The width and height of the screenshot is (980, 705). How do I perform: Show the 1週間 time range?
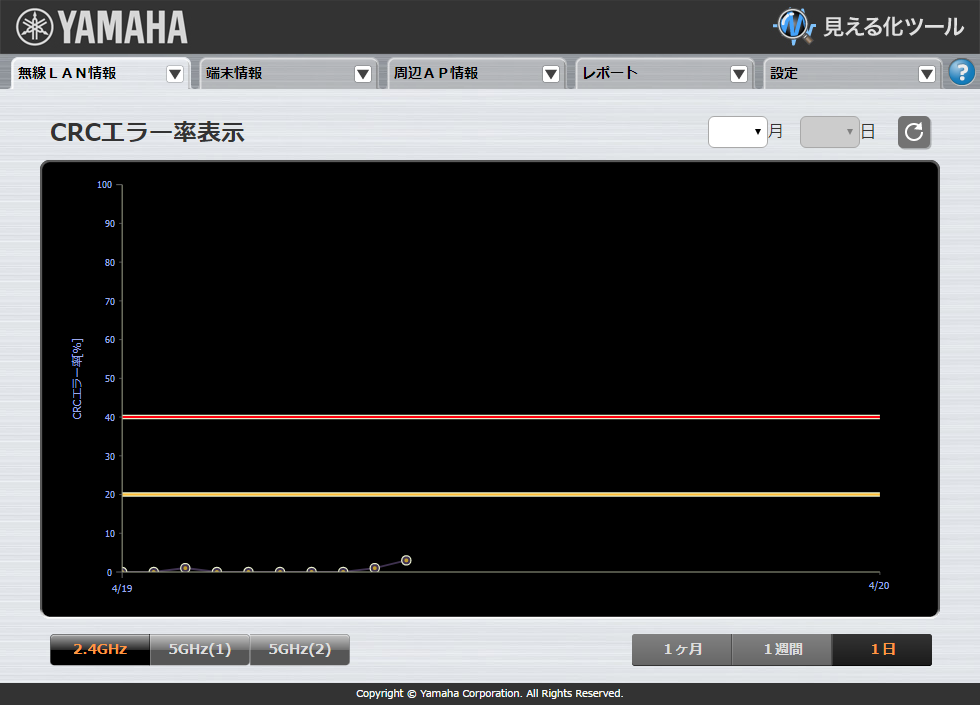coord(782,649)
